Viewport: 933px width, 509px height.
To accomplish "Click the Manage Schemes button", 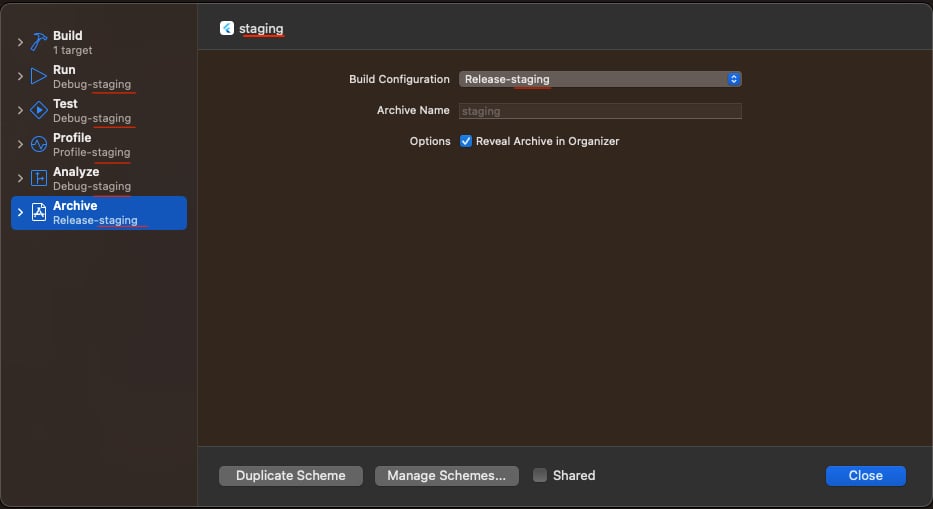I will 446,476.
